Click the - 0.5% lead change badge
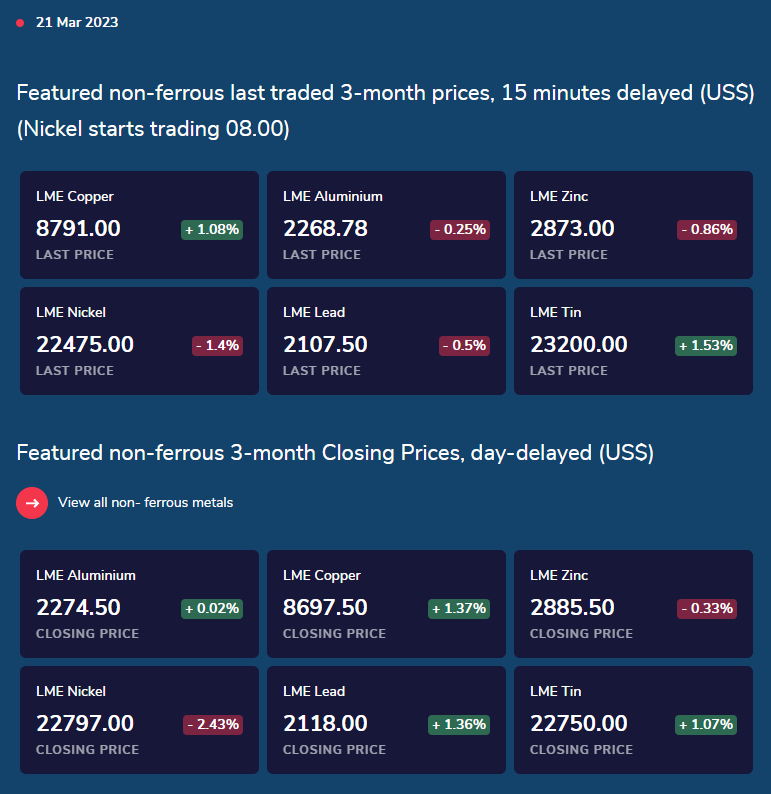771x794 pixels. [464, 345]
